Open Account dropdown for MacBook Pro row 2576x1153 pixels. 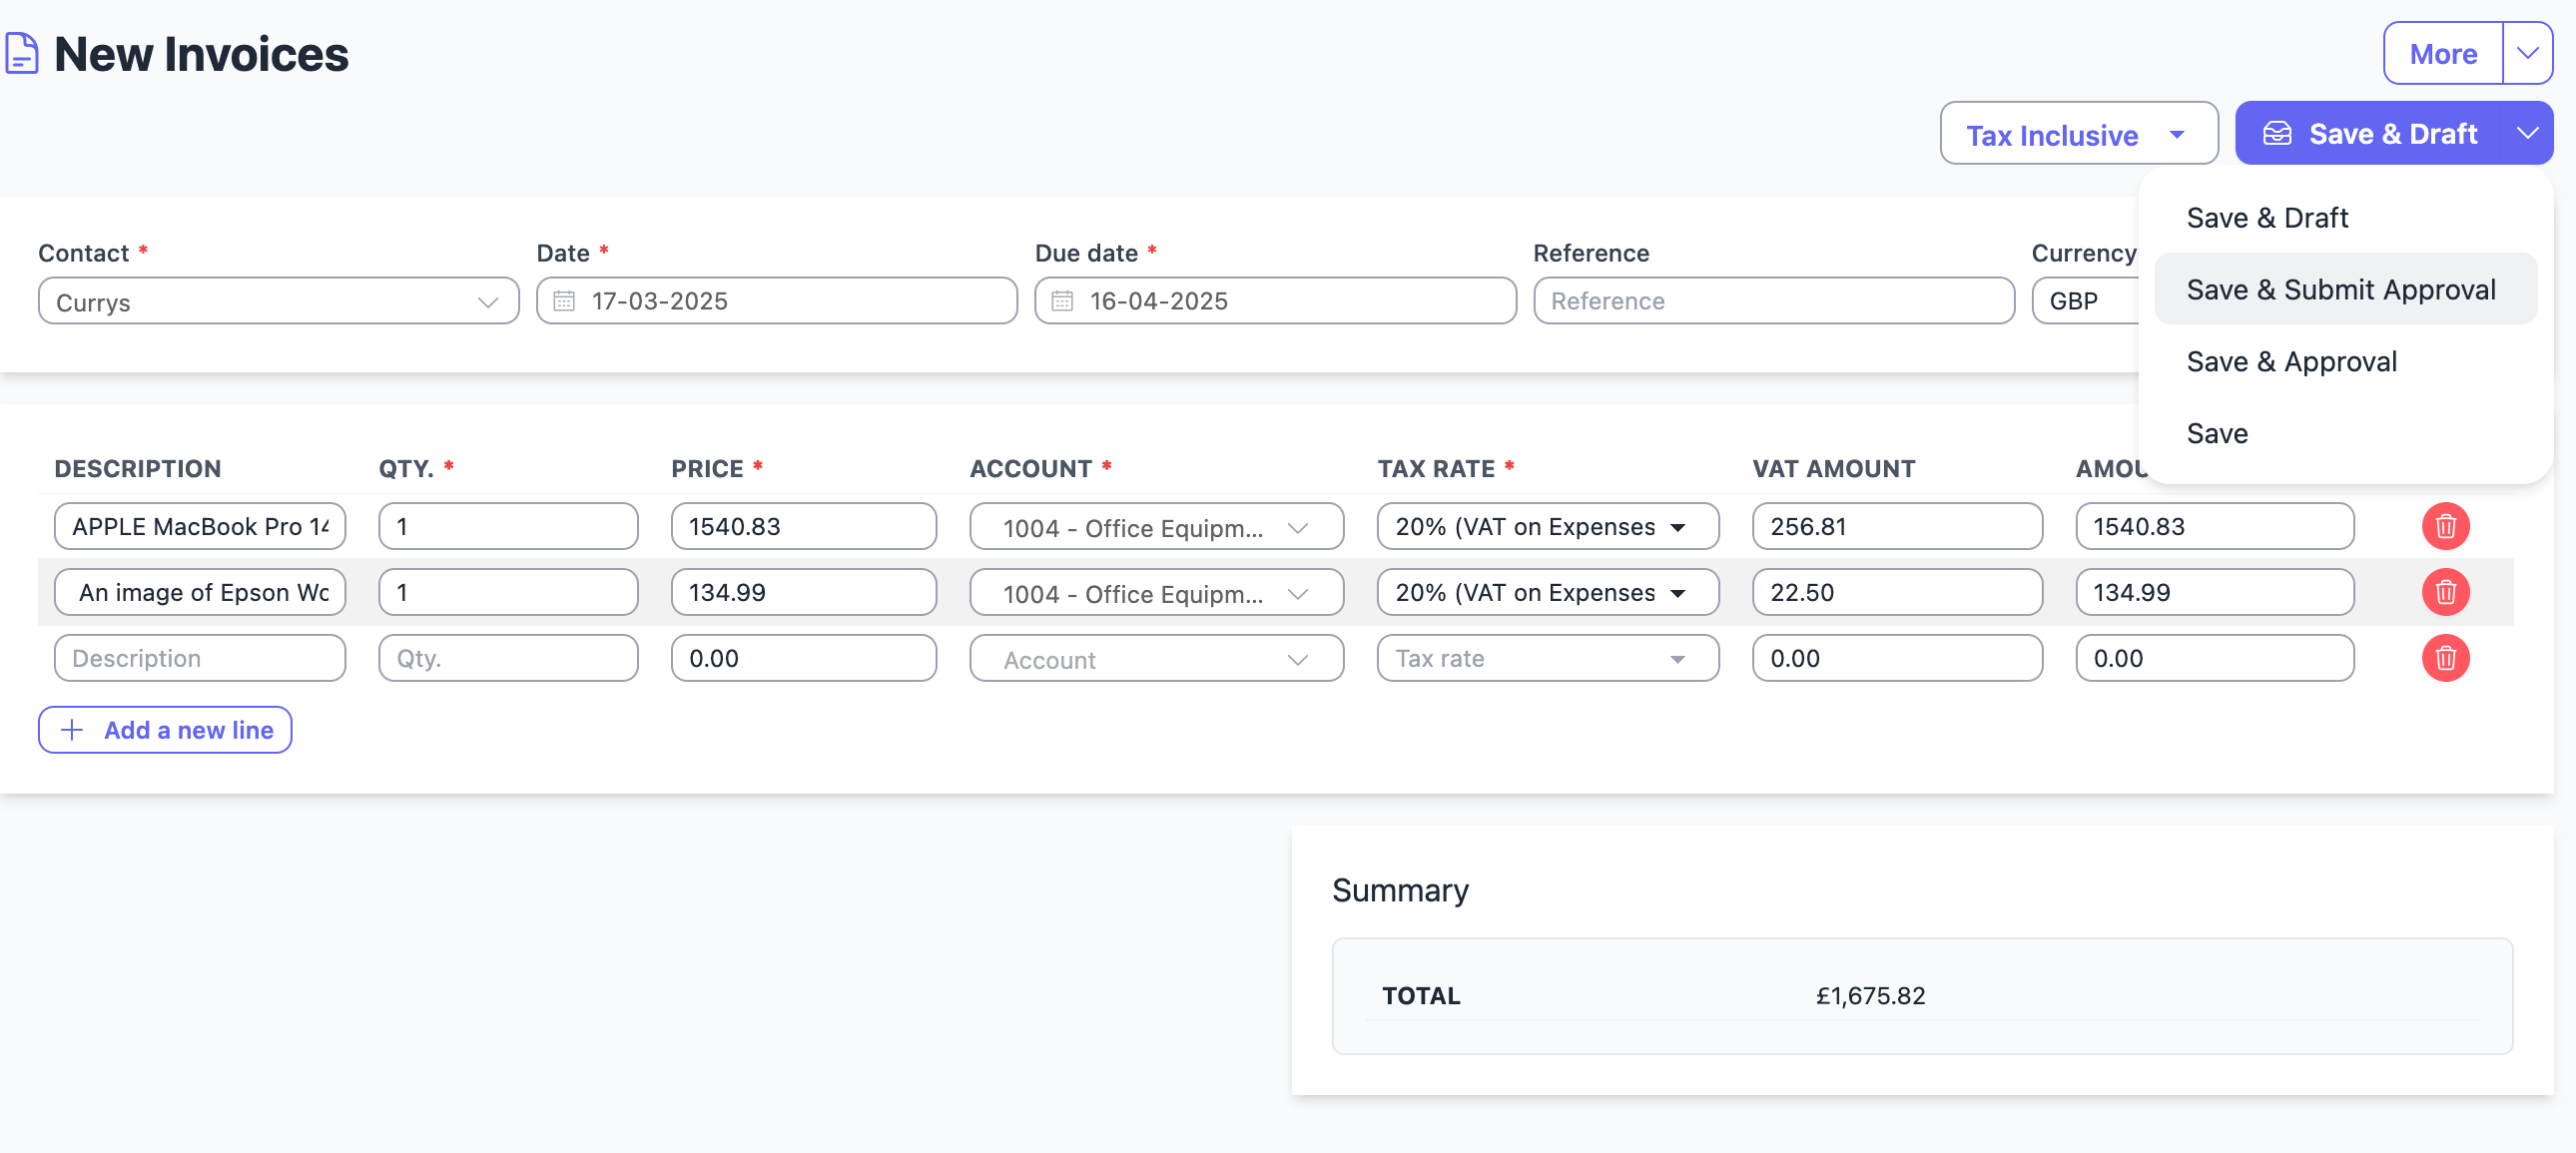pyautogui.click(x=1156, y=527)
